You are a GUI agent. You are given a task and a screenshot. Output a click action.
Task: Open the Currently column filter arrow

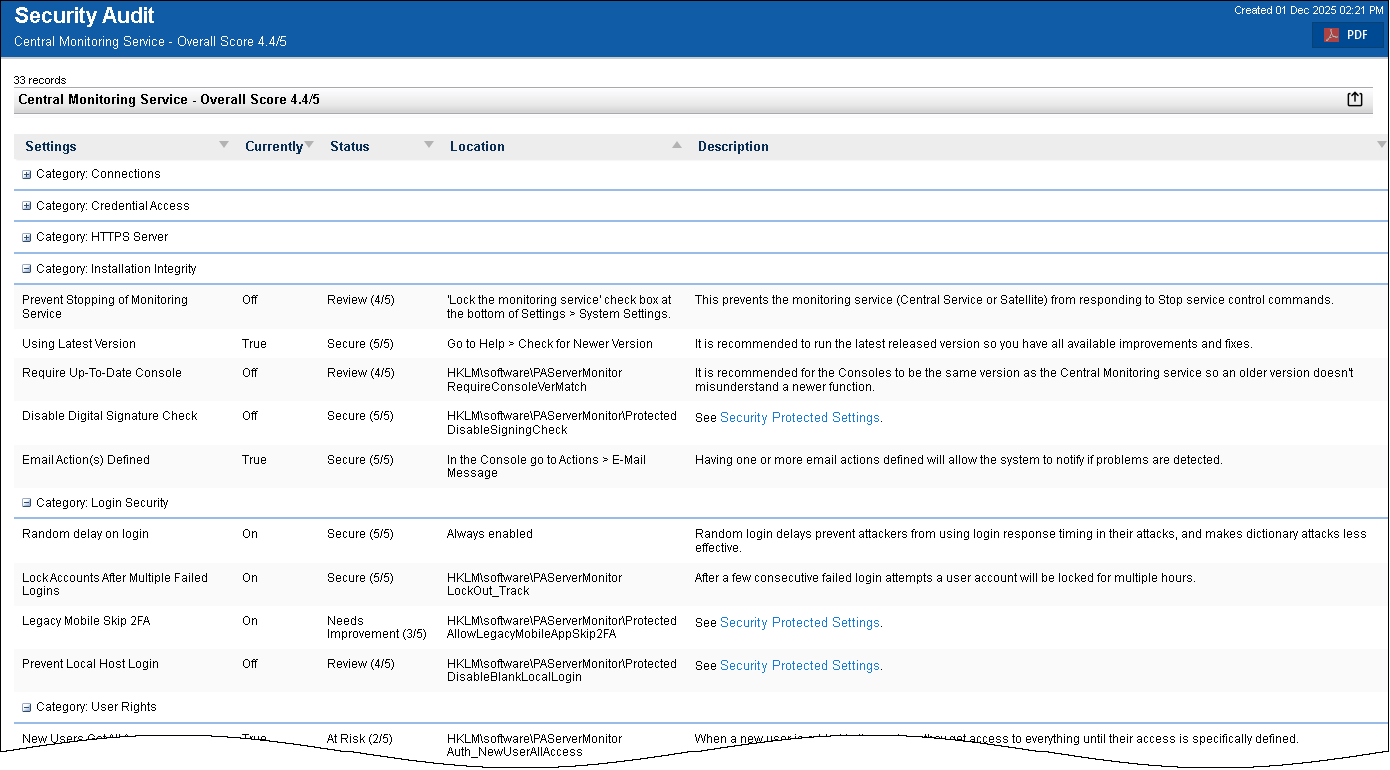coord(309,146)
